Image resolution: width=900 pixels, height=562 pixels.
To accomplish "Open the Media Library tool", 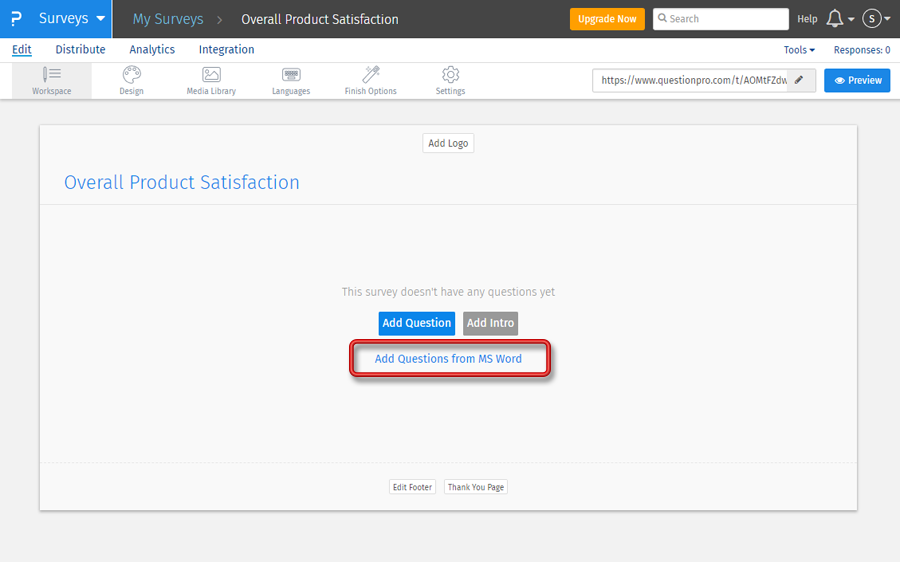I will [x=211, y=80].
